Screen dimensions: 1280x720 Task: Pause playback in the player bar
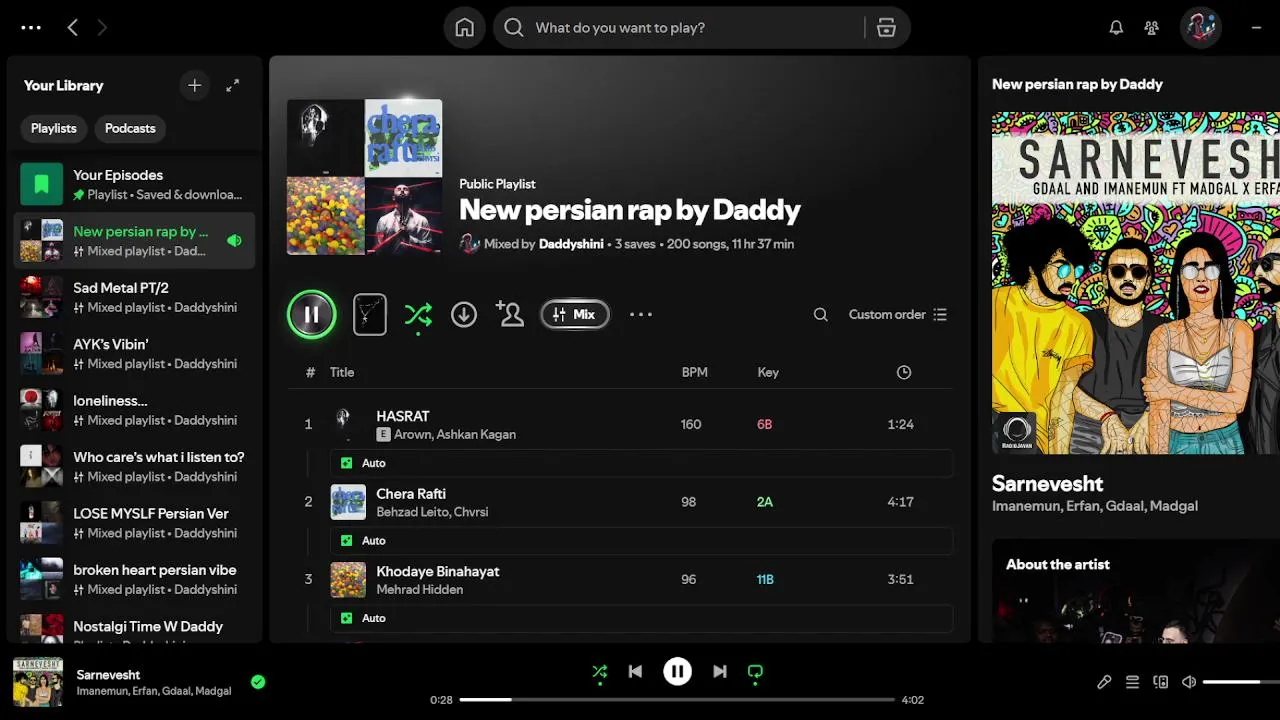coord(677,672)
